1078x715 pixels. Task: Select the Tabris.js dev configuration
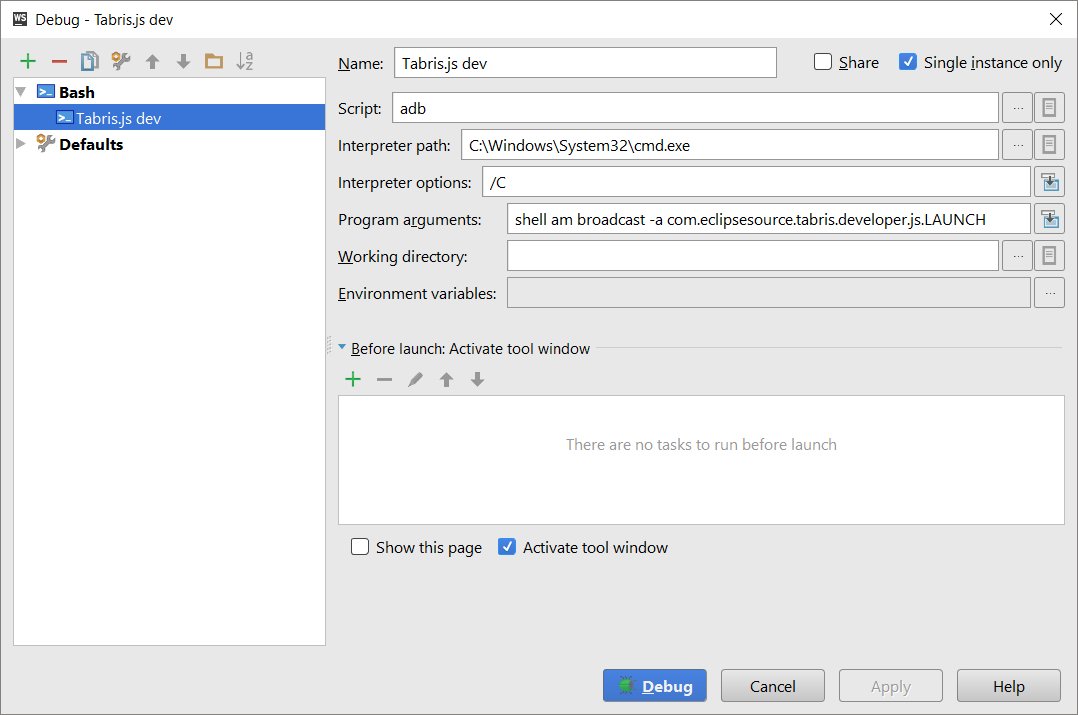(169, 118)
